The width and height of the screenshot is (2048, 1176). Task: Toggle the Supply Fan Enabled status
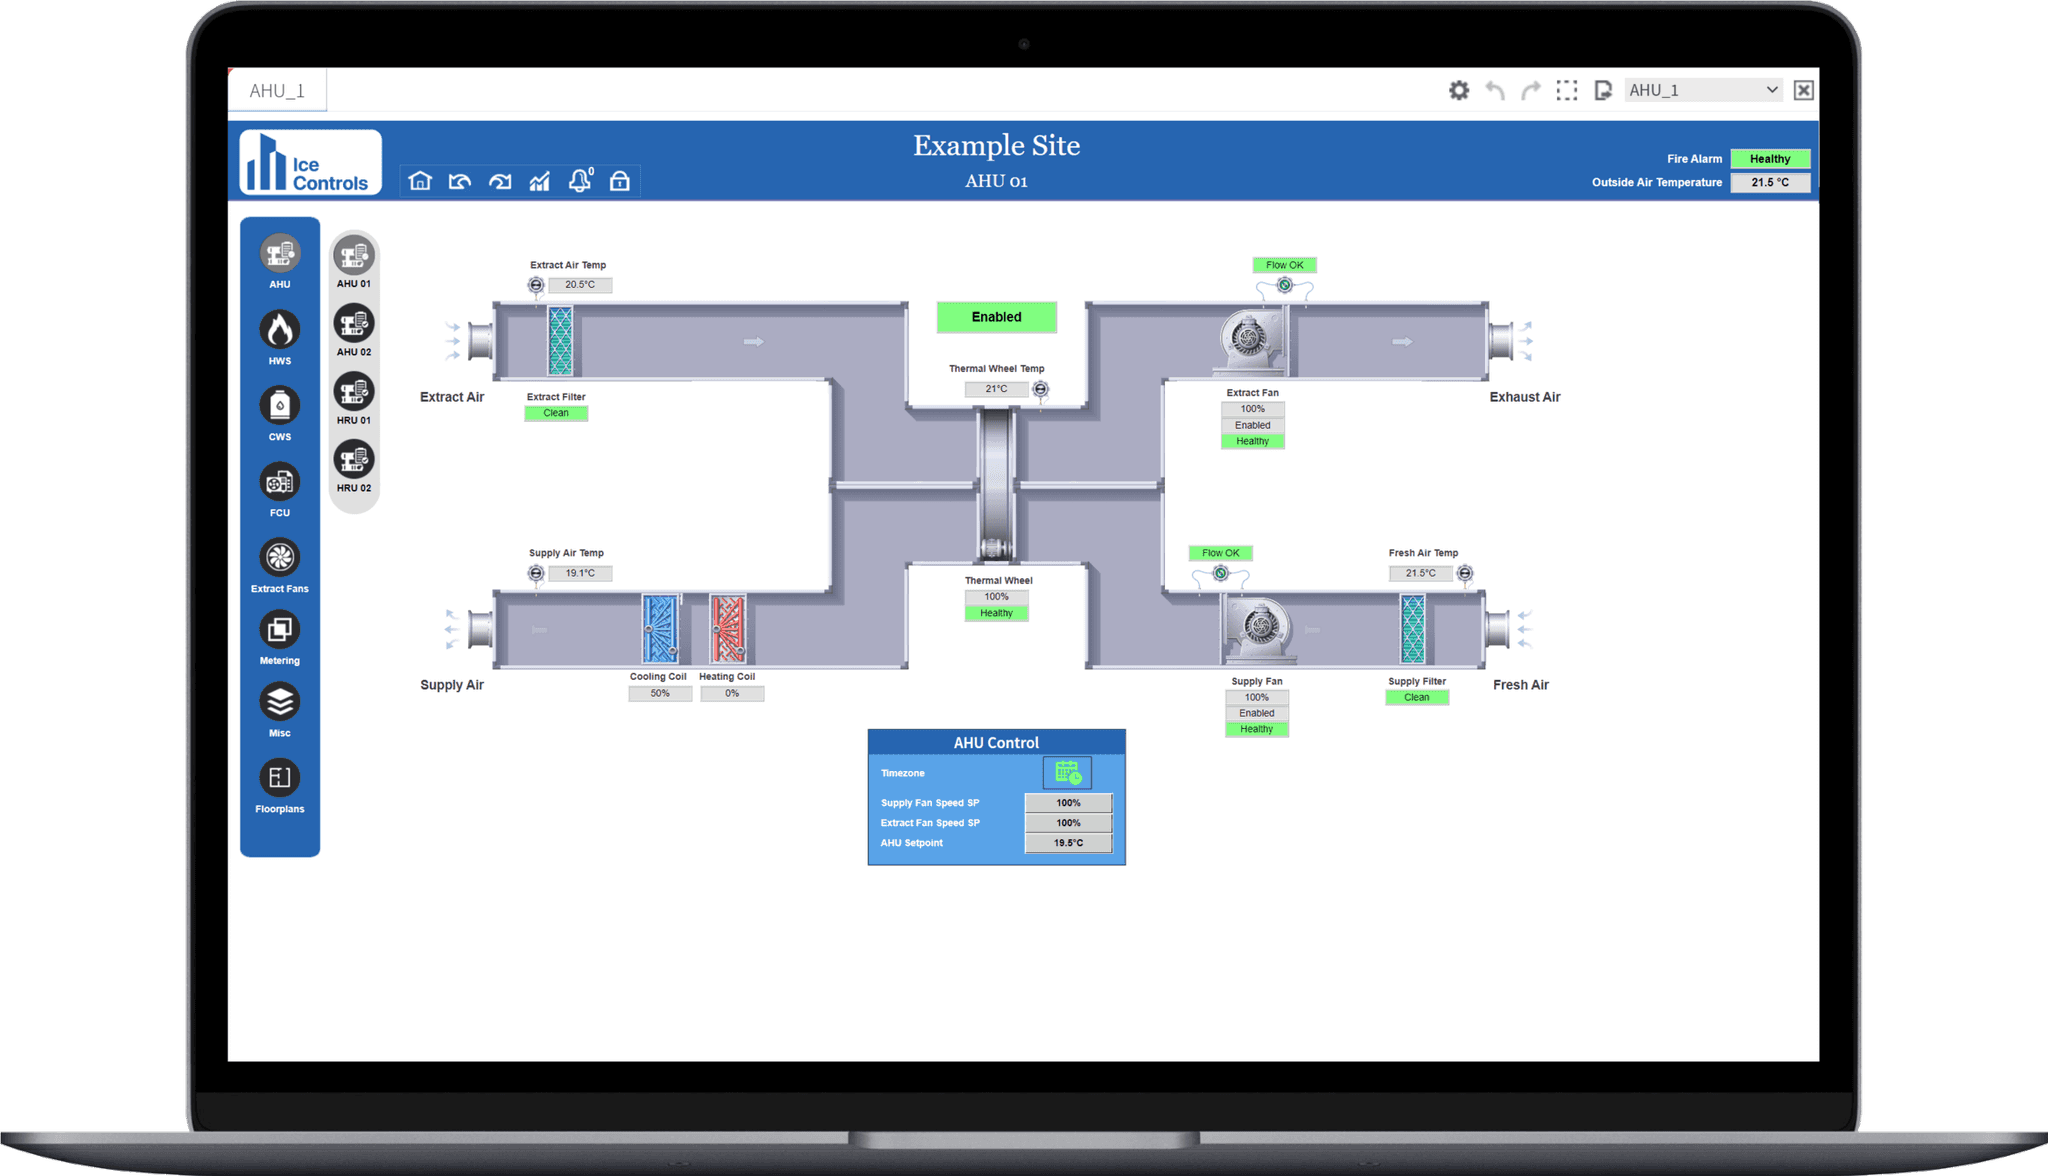click(x=1256, y=710)
